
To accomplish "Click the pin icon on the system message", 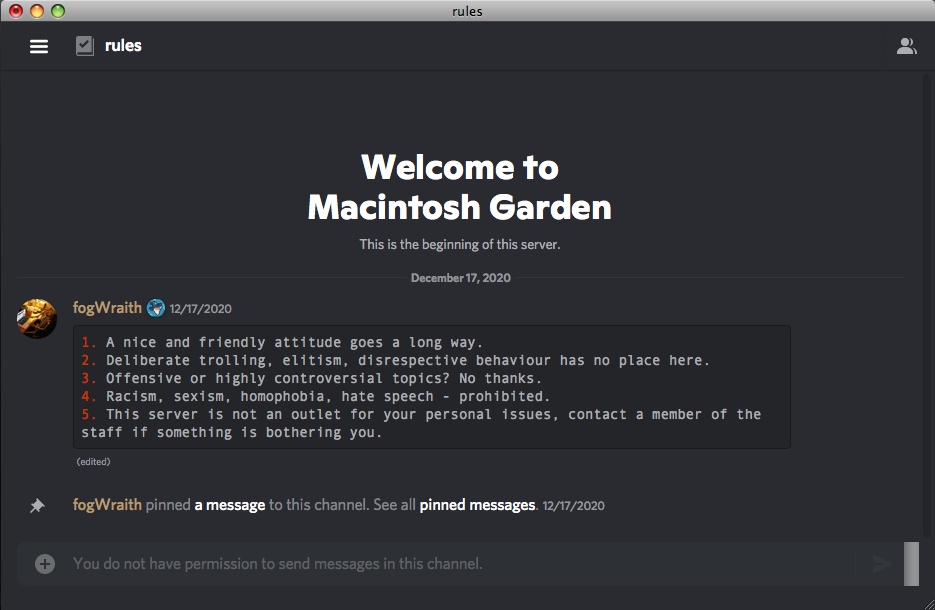I will click(x=37, y=506).
